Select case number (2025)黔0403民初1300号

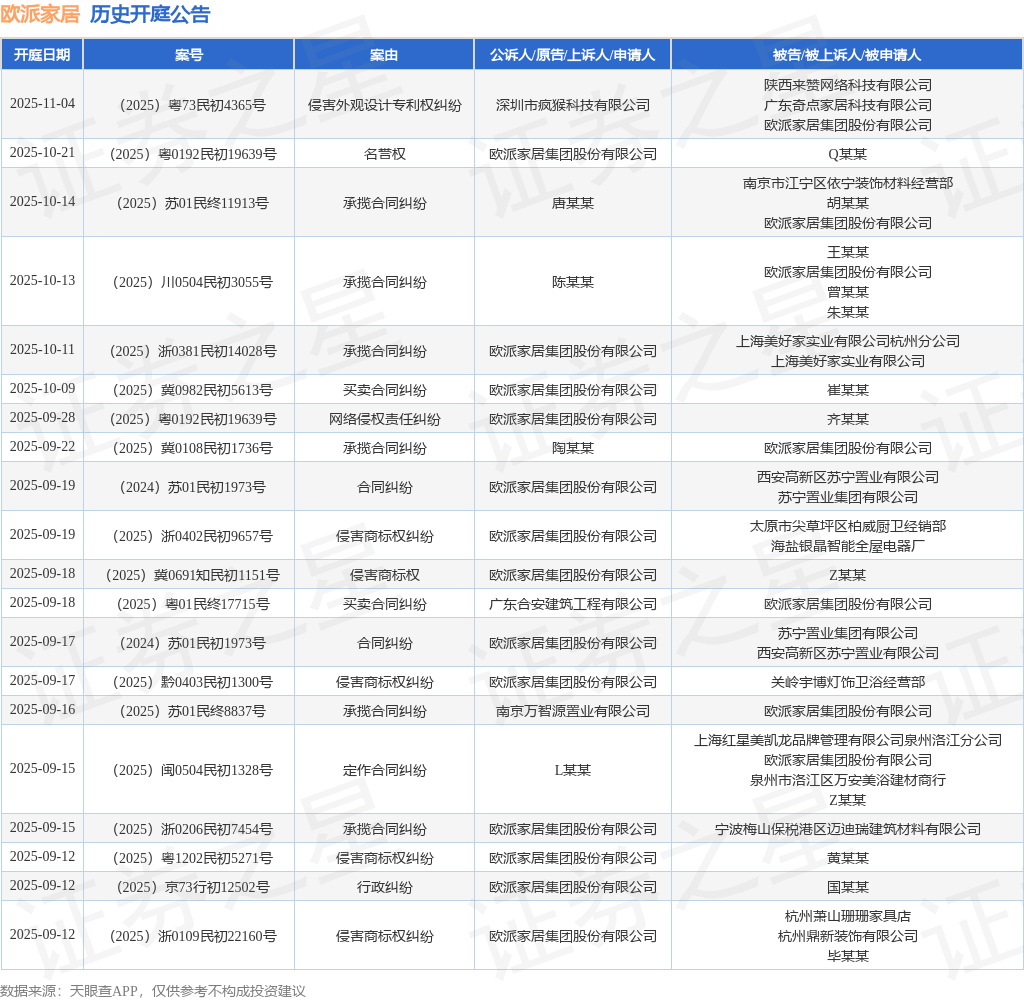click(193, 683)
